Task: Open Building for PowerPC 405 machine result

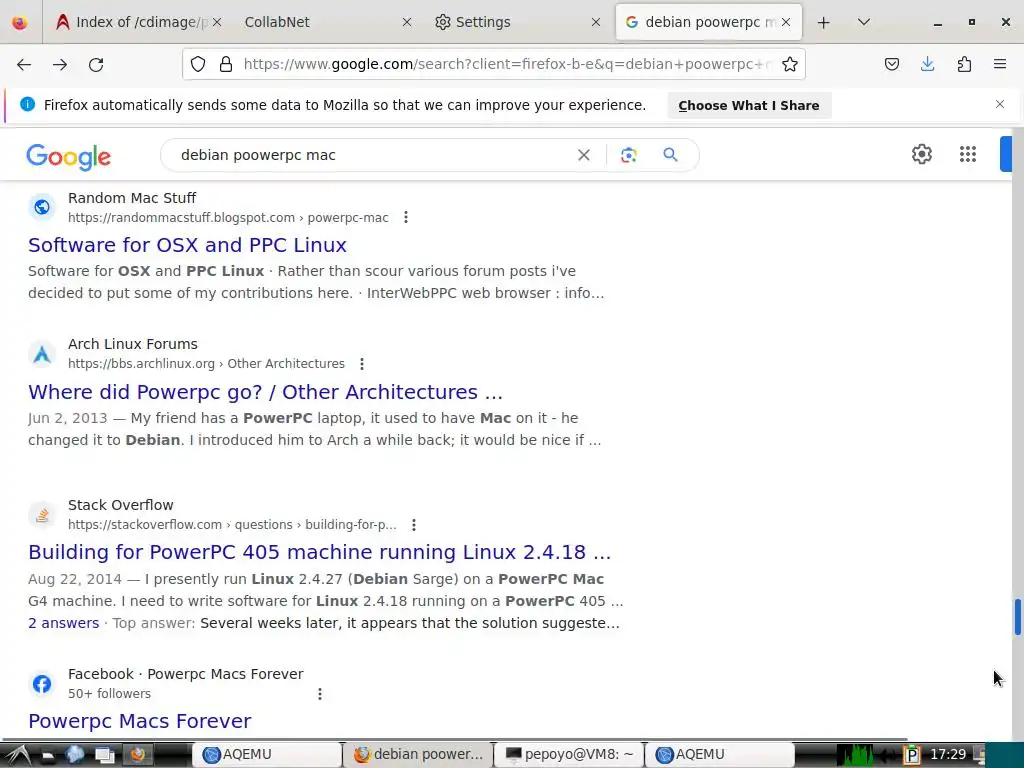Action: tap(319, 552)
